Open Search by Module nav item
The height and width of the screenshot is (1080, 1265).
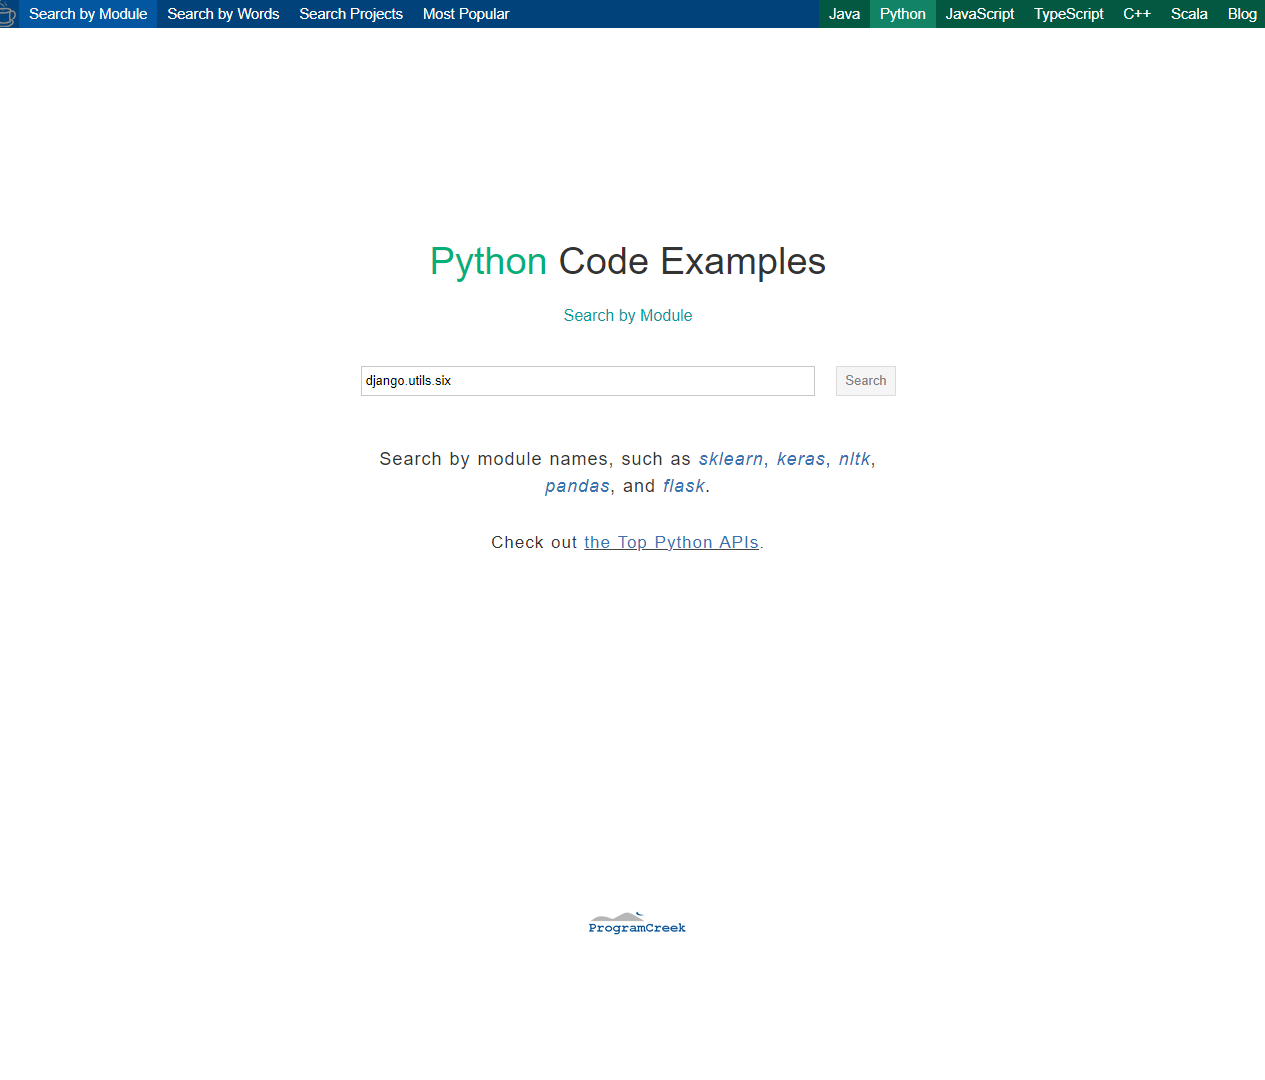click(x=88, y=14)
